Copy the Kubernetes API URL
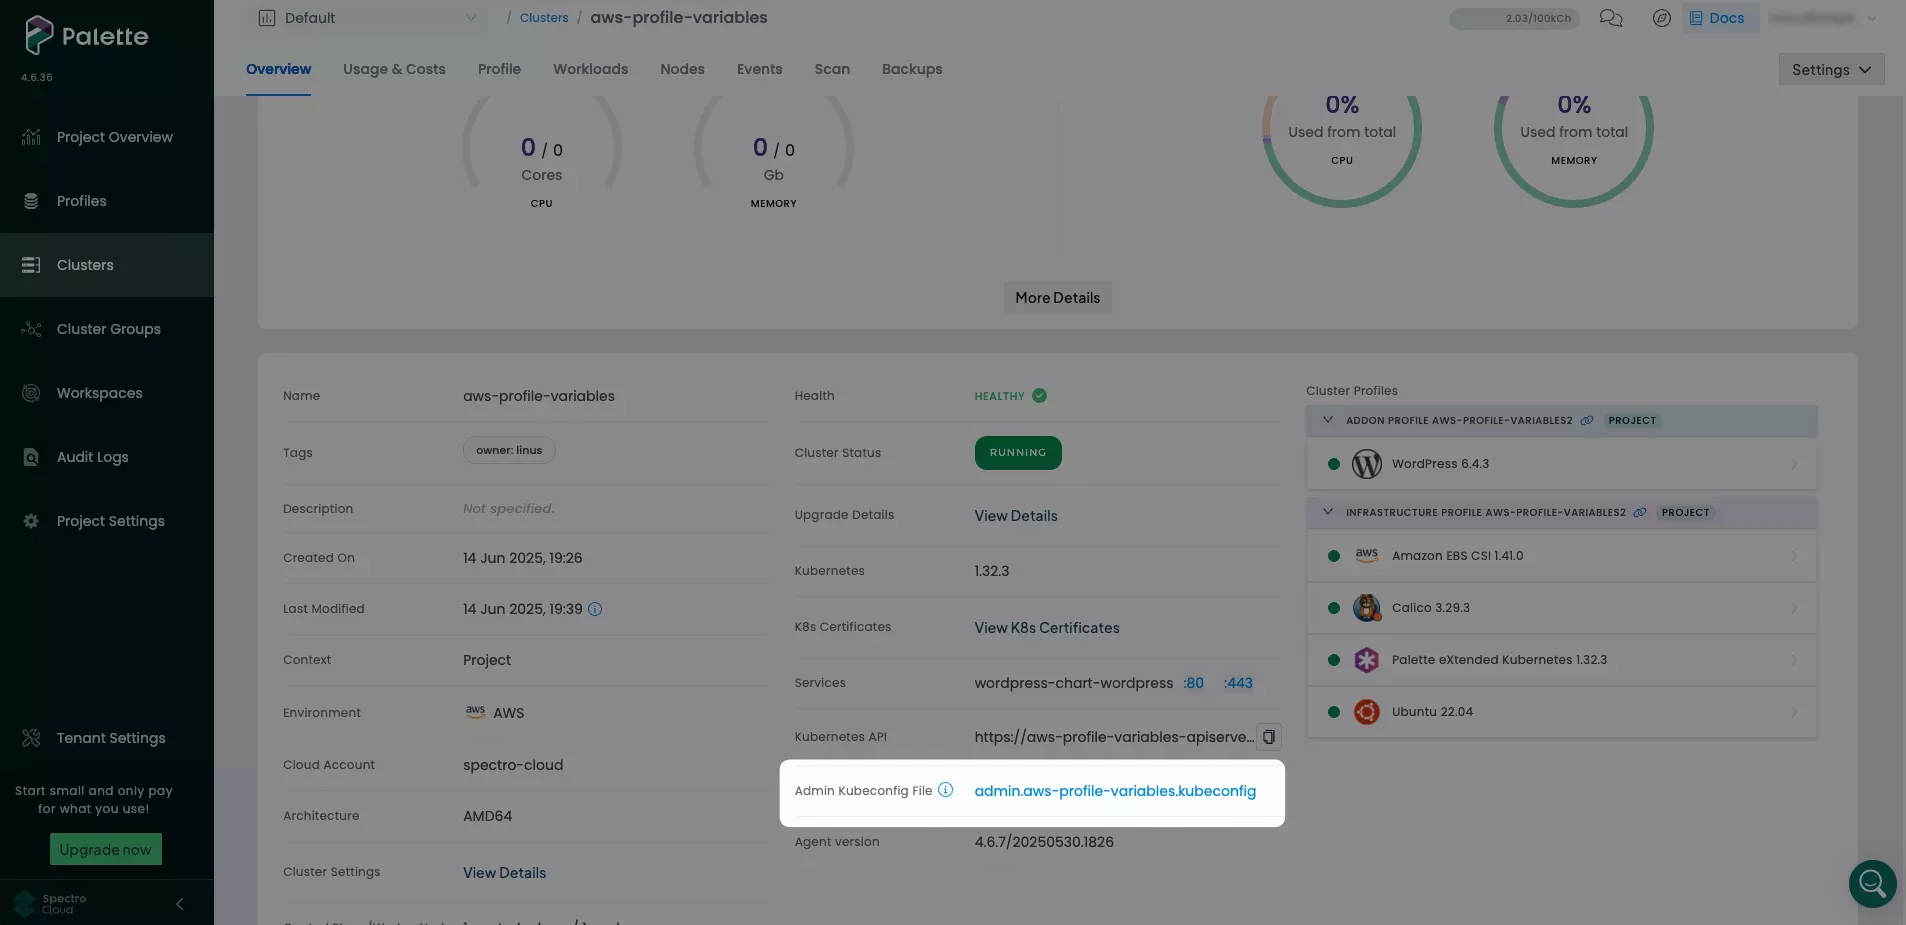Screen dimensions: 1906x925 [1268, 737]
